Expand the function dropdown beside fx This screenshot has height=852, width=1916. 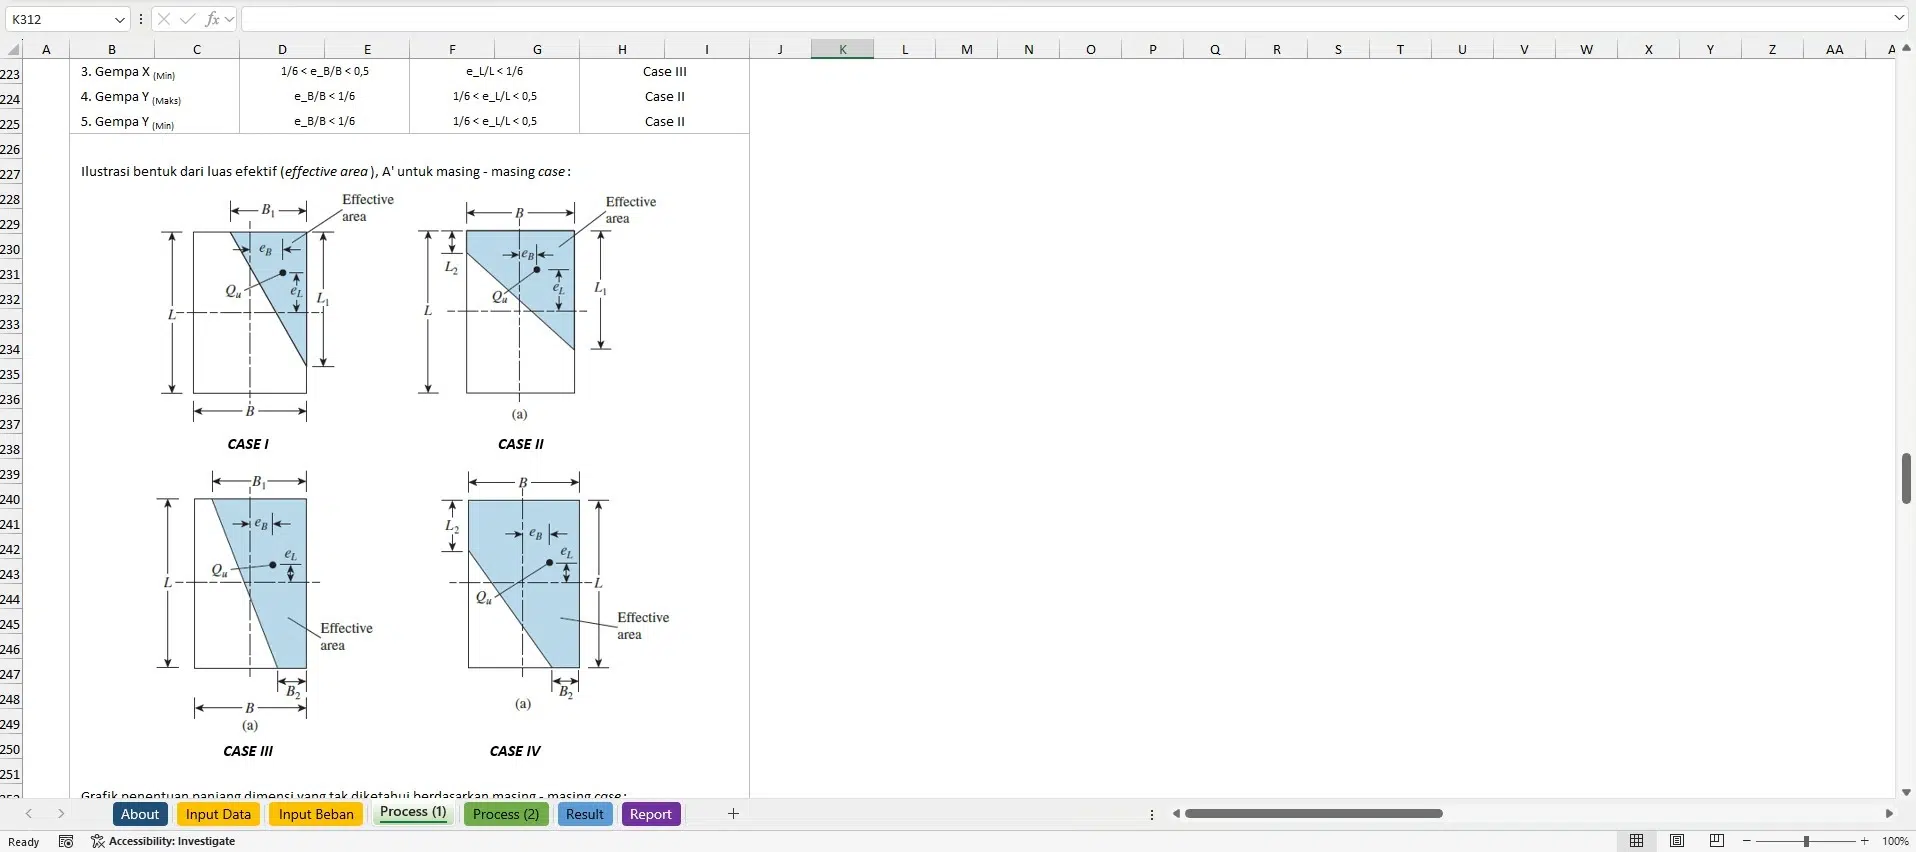click(229, 19)
